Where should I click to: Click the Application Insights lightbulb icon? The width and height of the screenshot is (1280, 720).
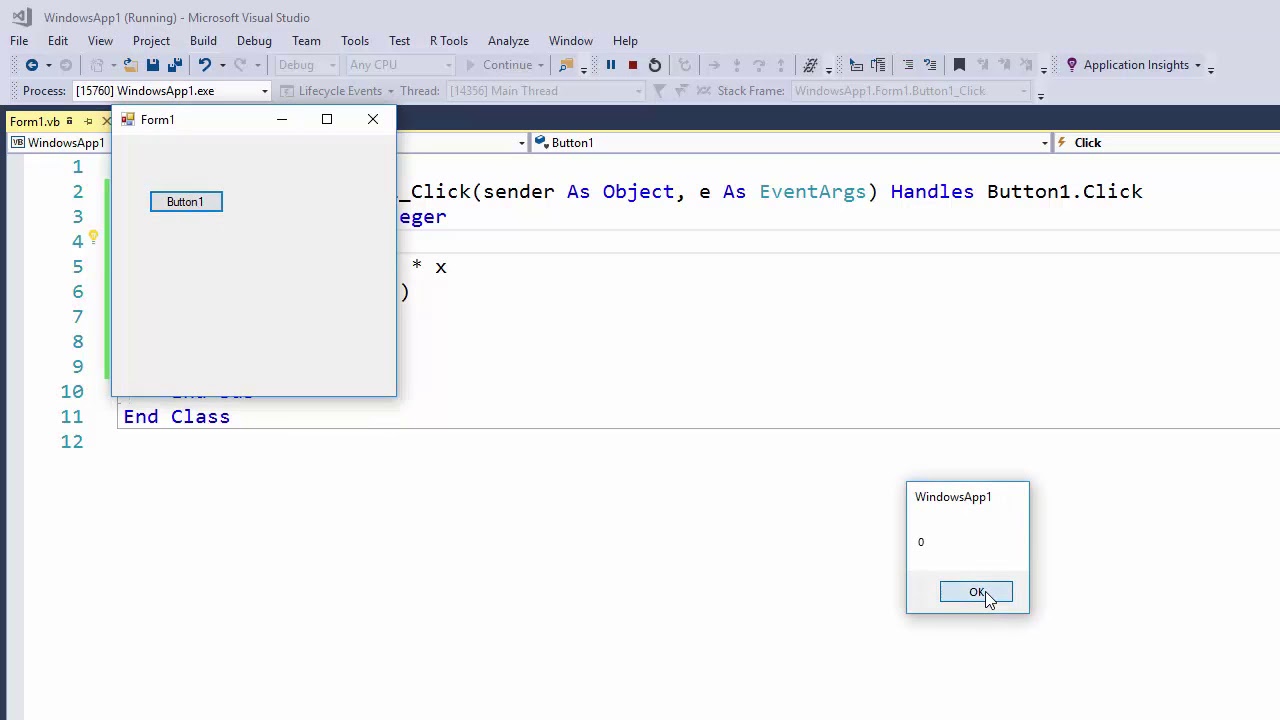pos(1072,65)
